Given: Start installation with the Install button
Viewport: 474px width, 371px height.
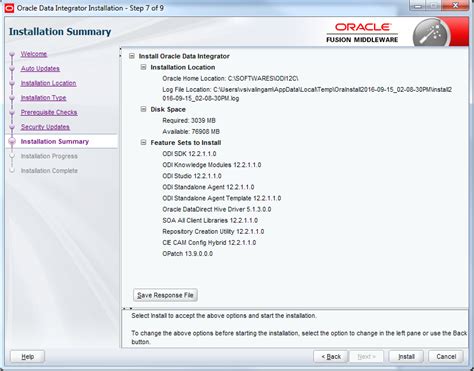Looking at the screenshot, I should point(406,357).
